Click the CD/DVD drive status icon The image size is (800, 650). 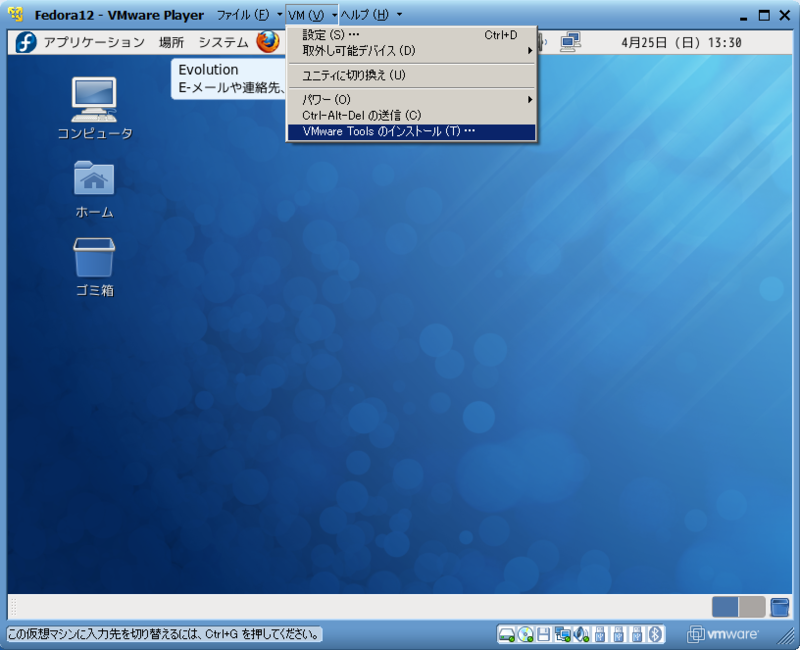click(x=526, y=634)
